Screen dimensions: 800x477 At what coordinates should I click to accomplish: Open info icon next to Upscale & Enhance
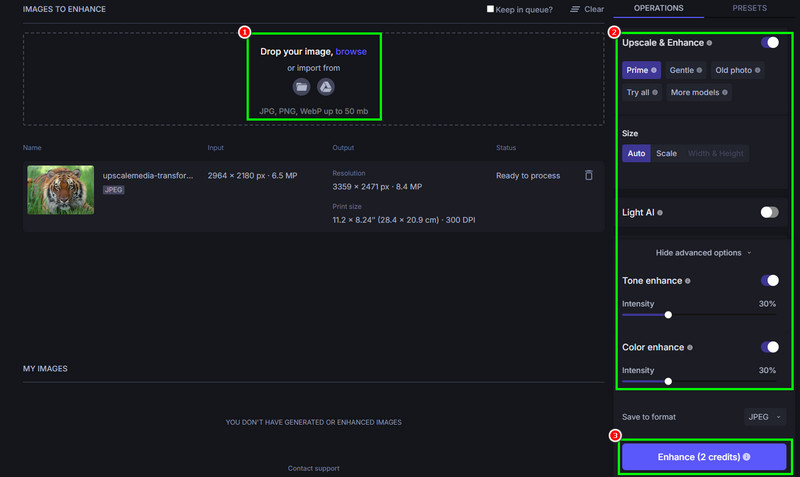pos(709,43)
